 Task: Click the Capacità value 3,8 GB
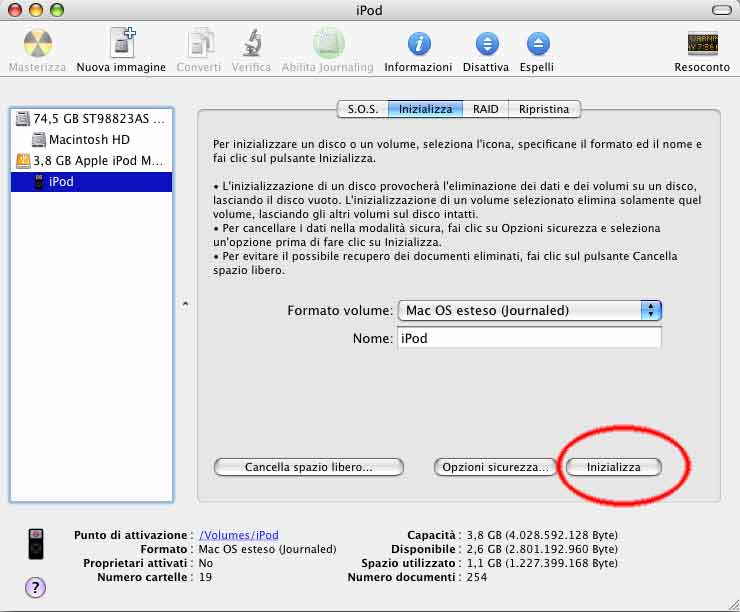(542, 535)
